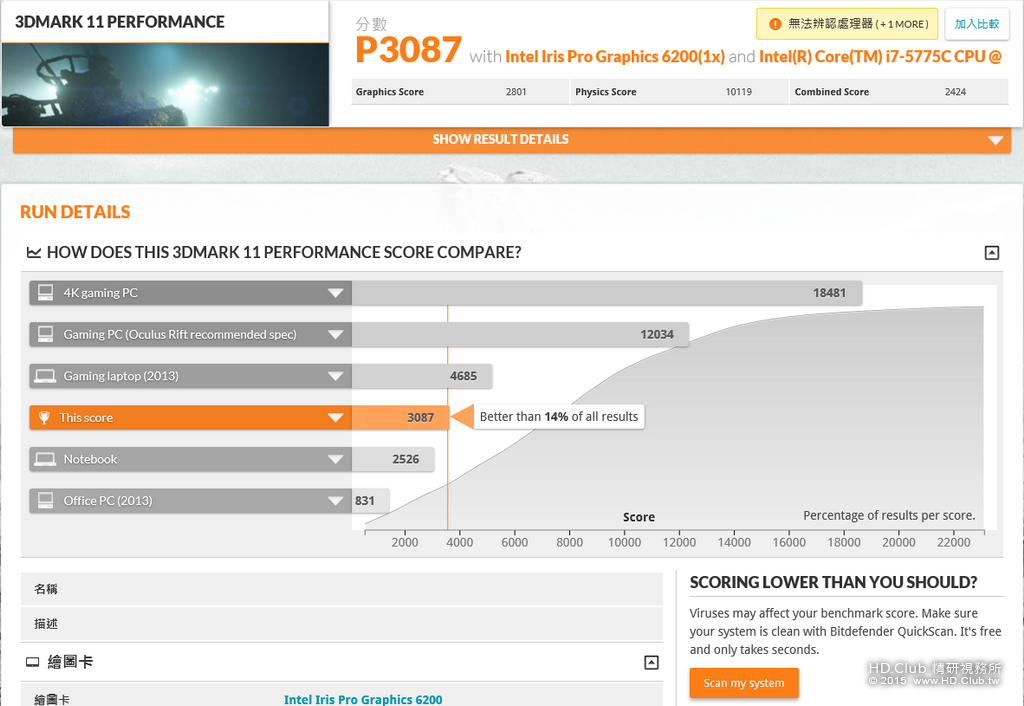The width and height of the screenshot is (1024, 706).
Task: Click the Physics Score 10119 cell
Action: coord(679,92)
